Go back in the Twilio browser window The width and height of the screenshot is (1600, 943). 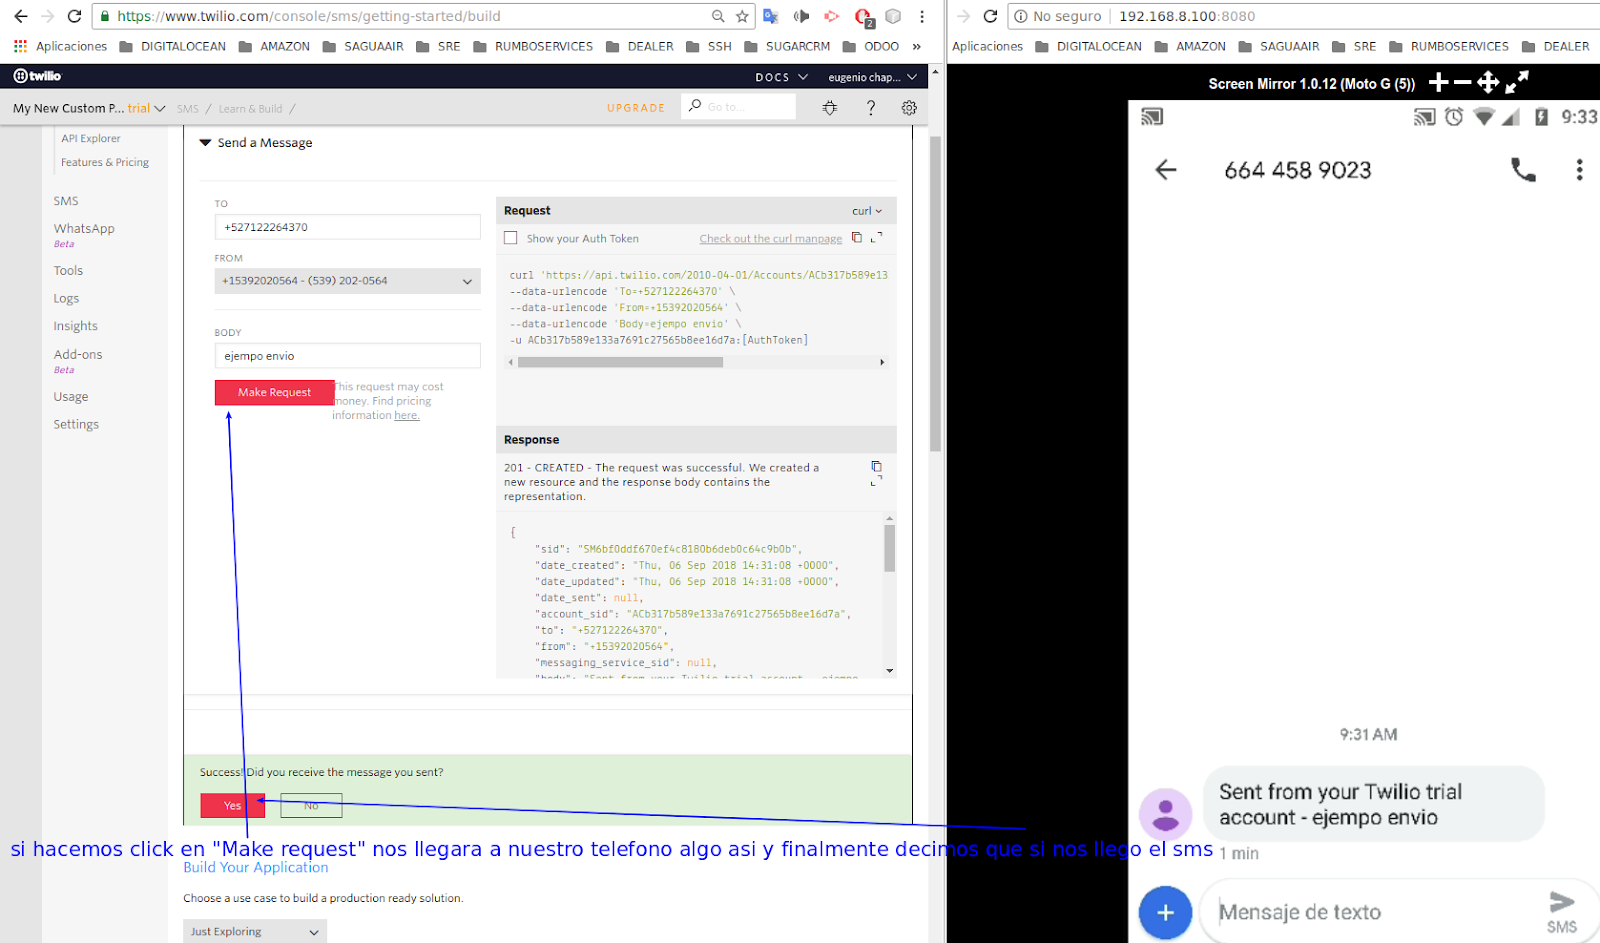pos(21,16)
